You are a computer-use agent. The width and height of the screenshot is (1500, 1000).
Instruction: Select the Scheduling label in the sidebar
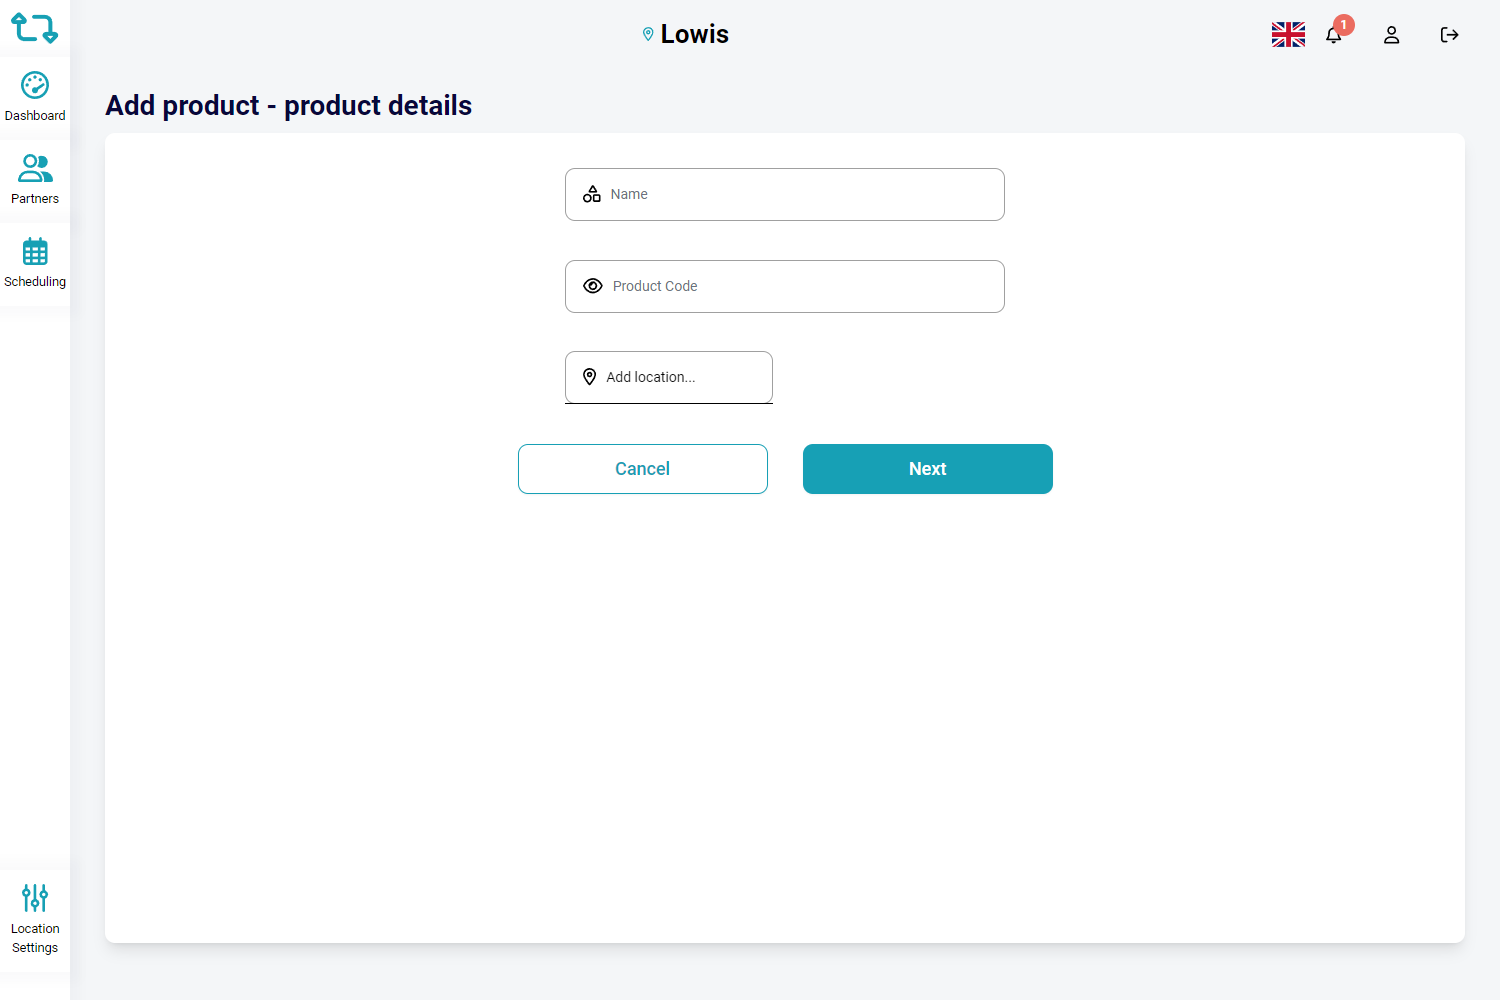[x=35, y=282]
